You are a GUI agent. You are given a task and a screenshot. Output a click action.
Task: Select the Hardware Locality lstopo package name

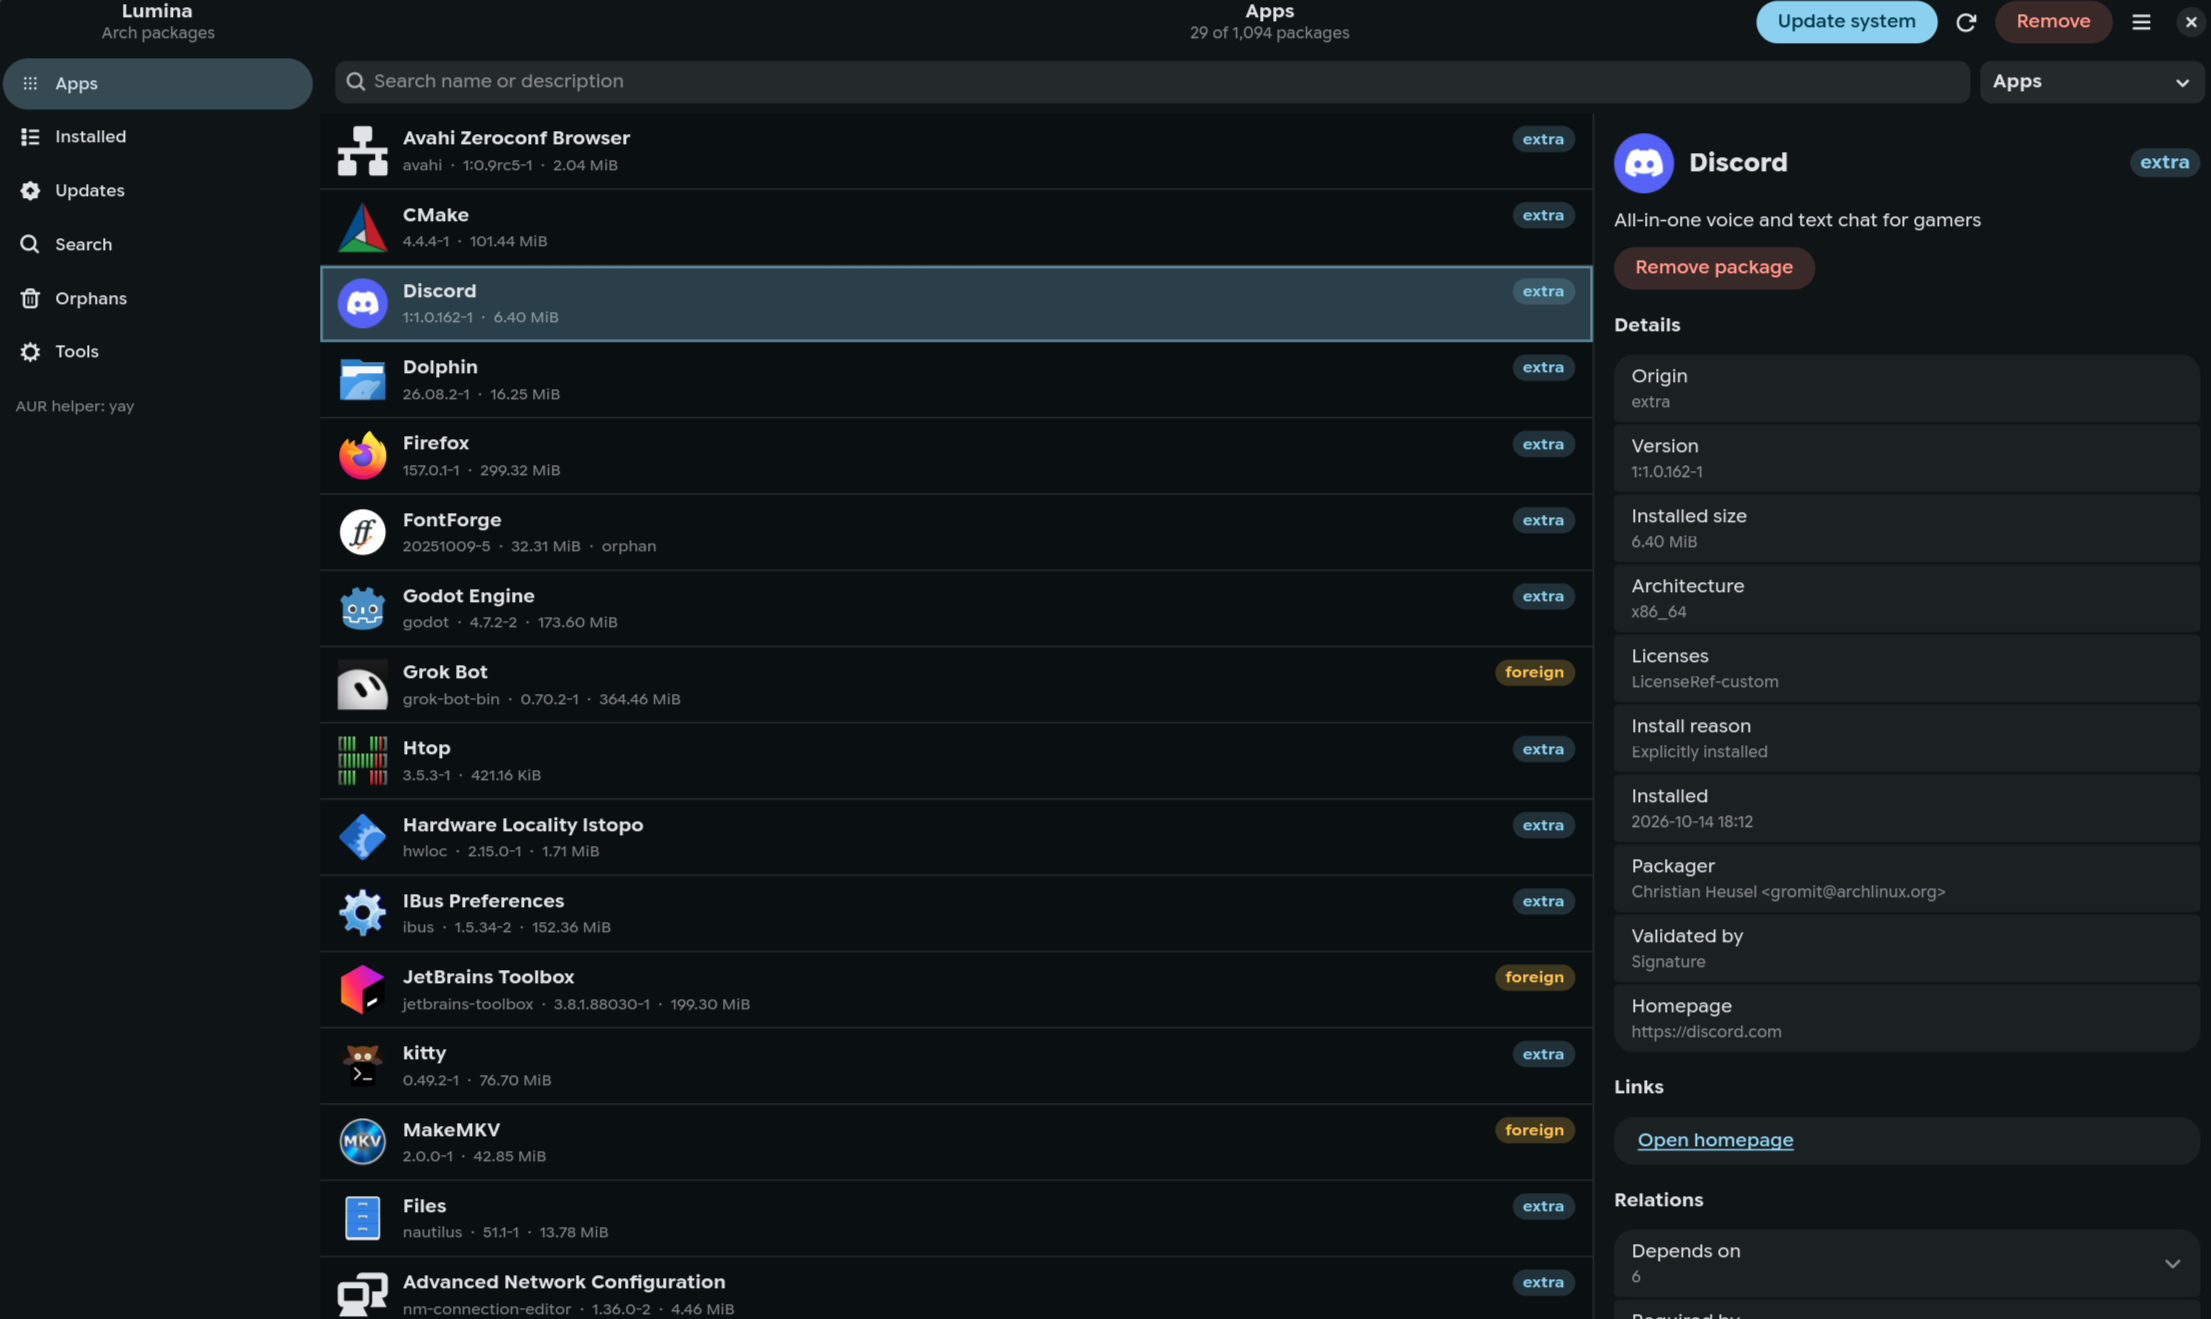pos(523,825)
